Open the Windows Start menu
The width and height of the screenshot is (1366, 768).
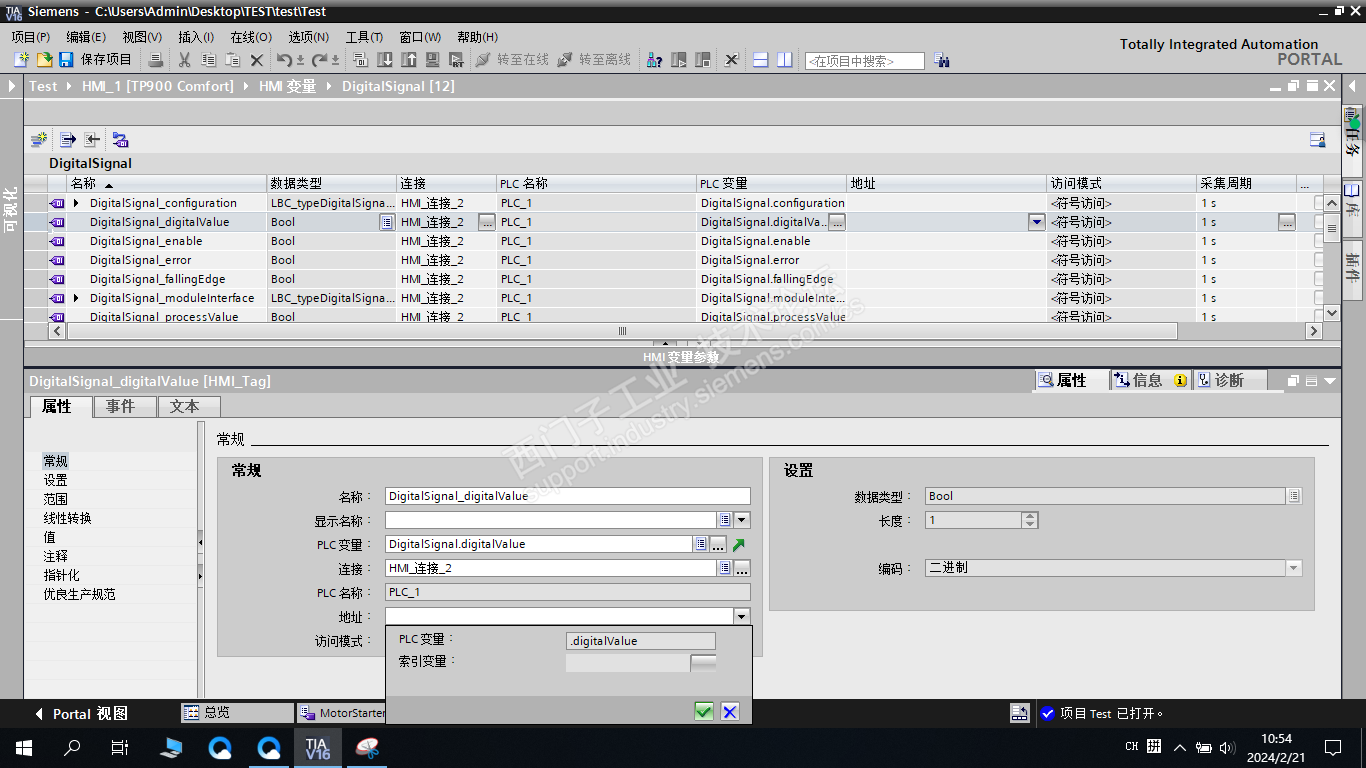(x=23, y=747)
